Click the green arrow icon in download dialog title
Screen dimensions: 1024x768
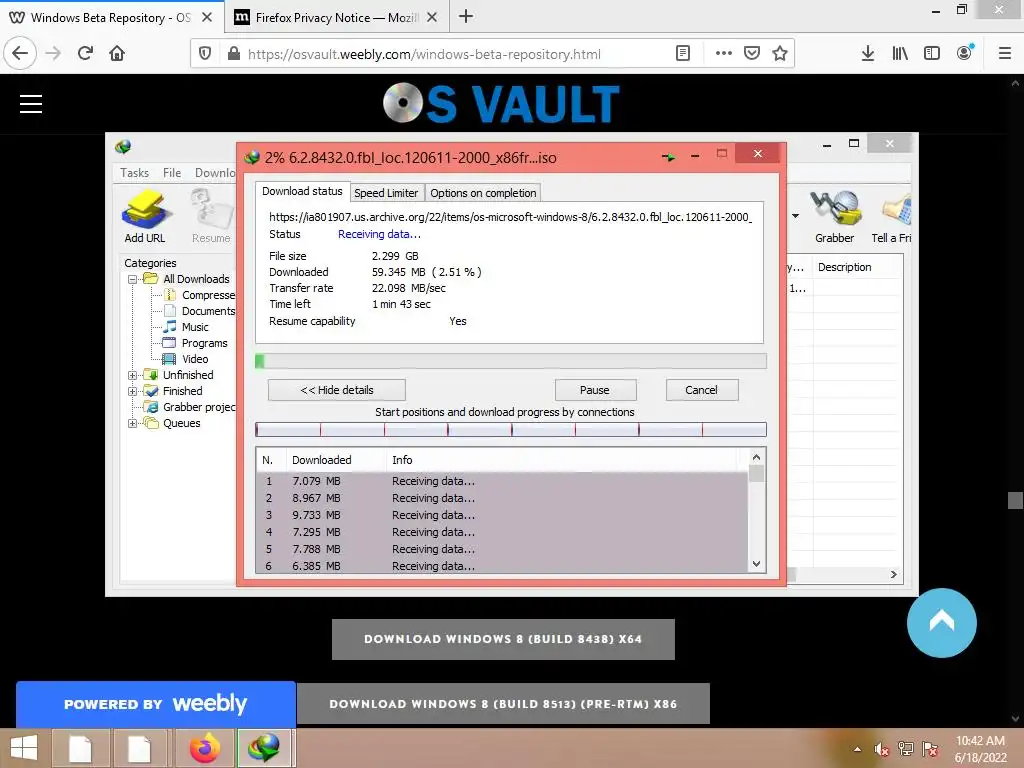pyautogui.click(x=669, y=157)
